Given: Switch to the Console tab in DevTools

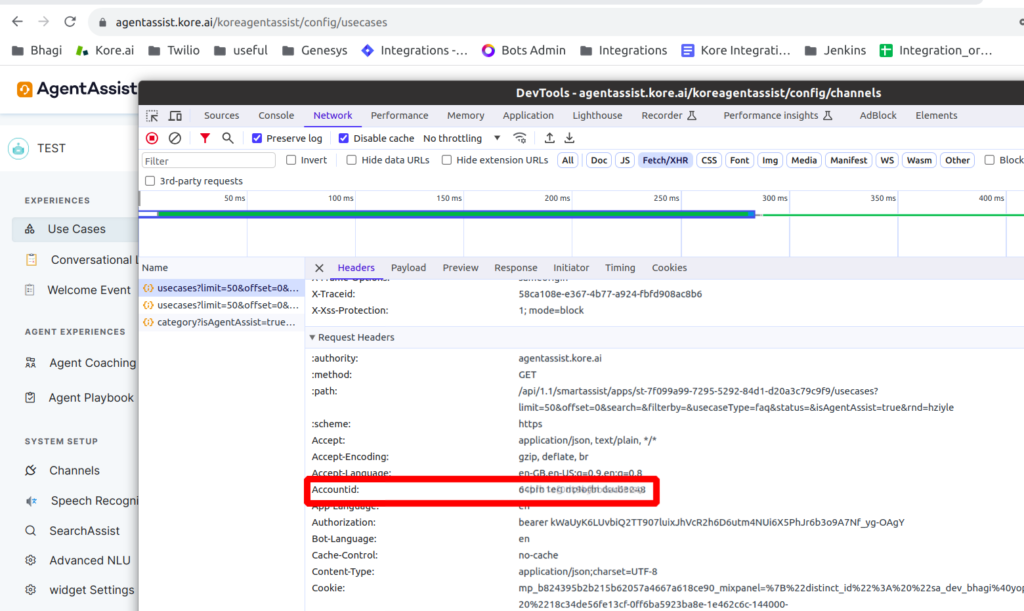Looking at the screenshot, I should tap(275, 115).
